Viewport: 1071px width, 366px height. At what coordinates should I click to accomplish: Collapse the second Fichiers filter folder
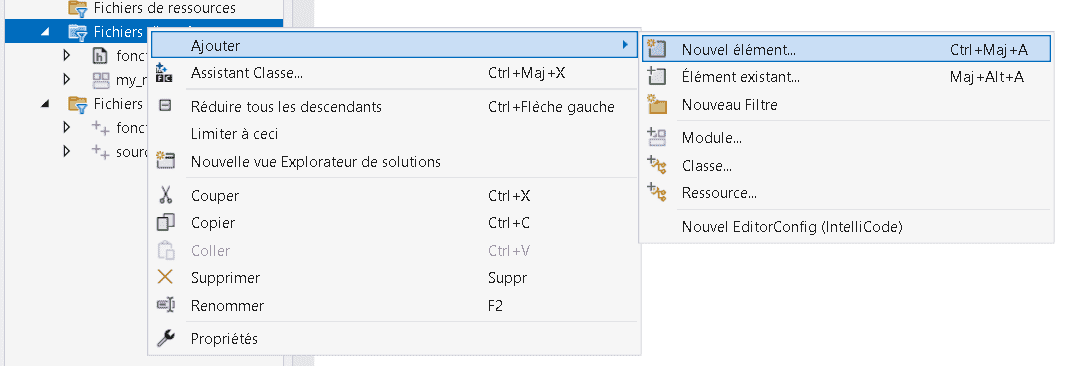45,104
